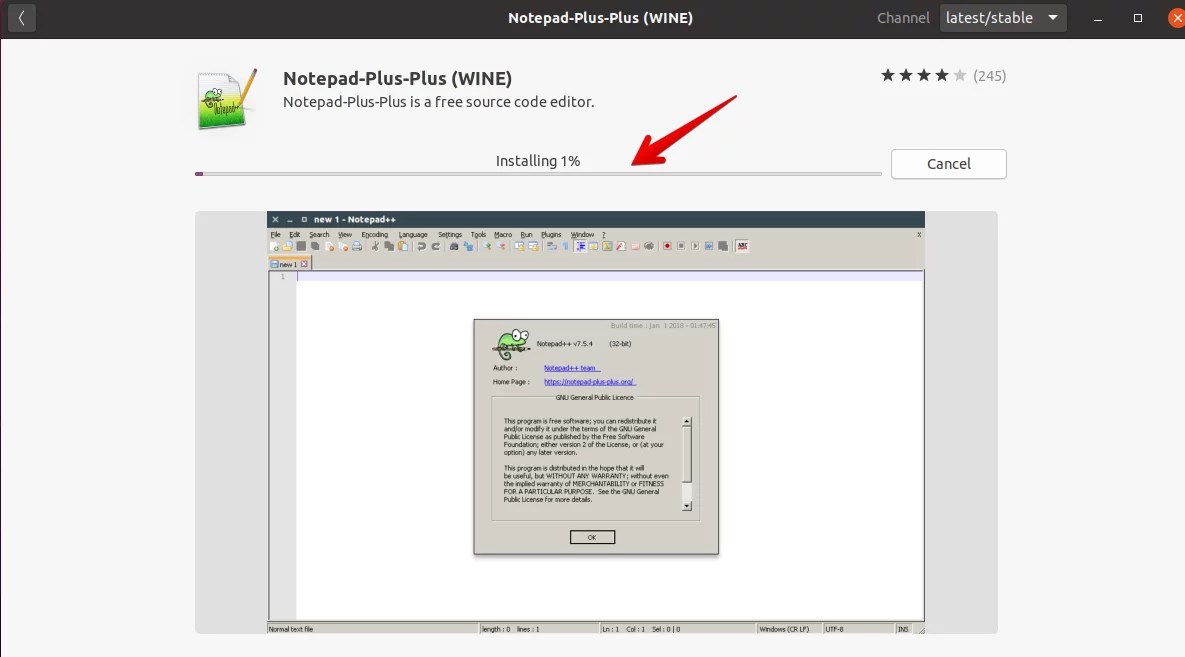Screen dimensions: 1185x657
Task: Click the 'Installing 1%' status text
Action: [x=538, y=161]
